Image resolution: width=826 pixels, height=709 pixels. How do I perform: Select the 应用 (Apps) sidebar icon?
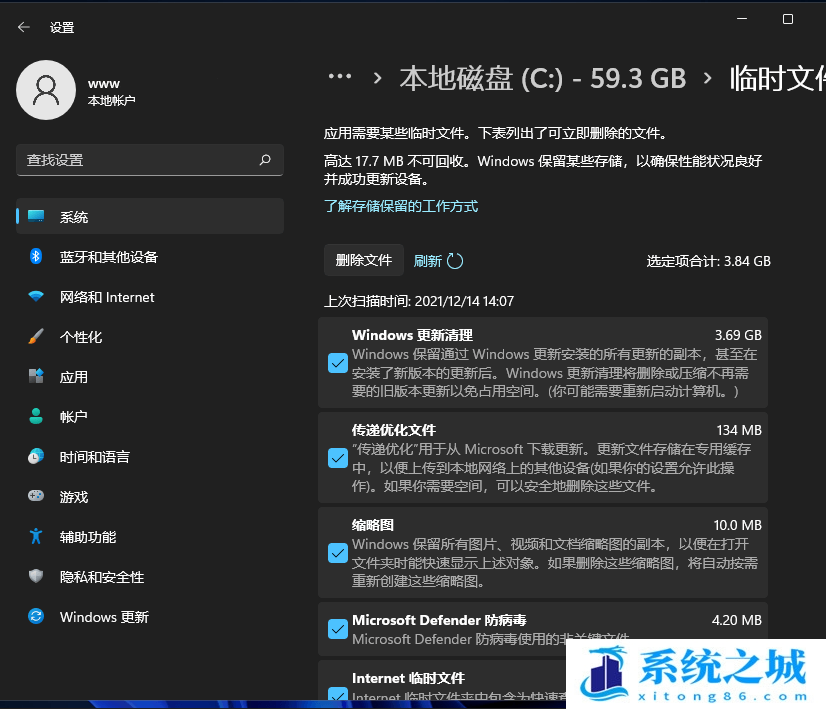(37, 377)
